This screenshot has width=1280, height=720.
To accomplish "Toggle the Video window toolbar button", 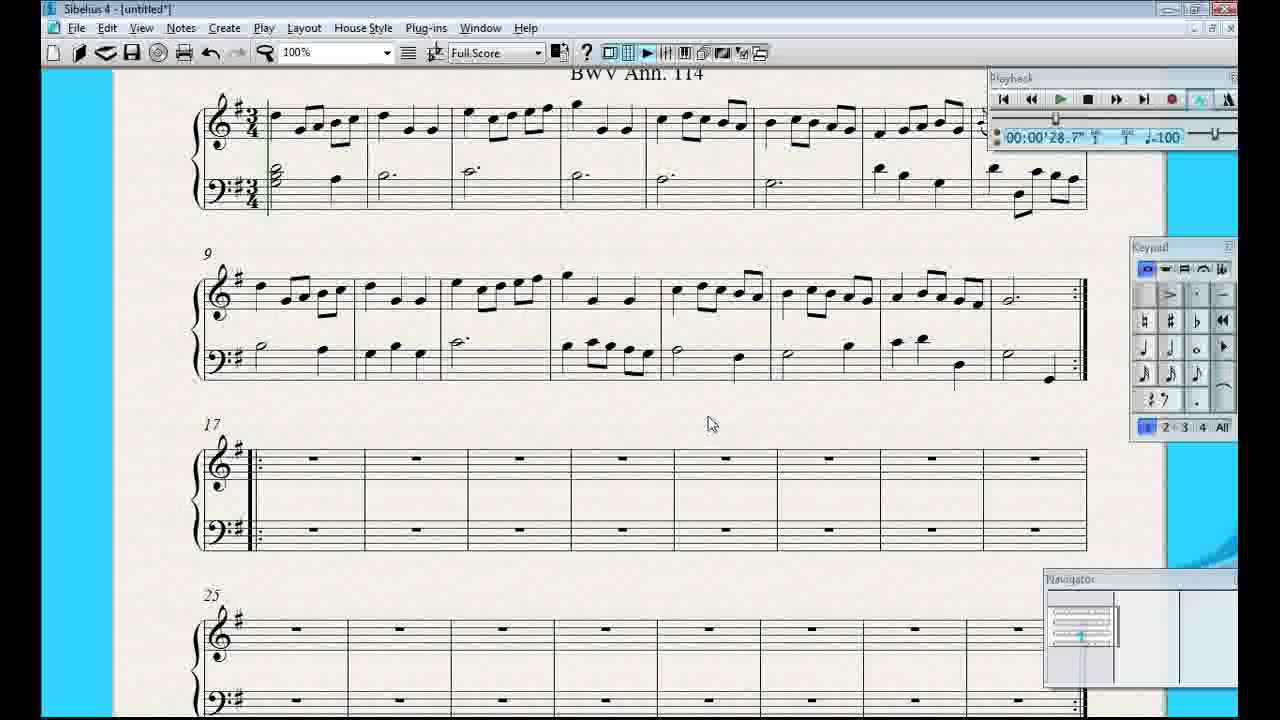I will (723, 53).
